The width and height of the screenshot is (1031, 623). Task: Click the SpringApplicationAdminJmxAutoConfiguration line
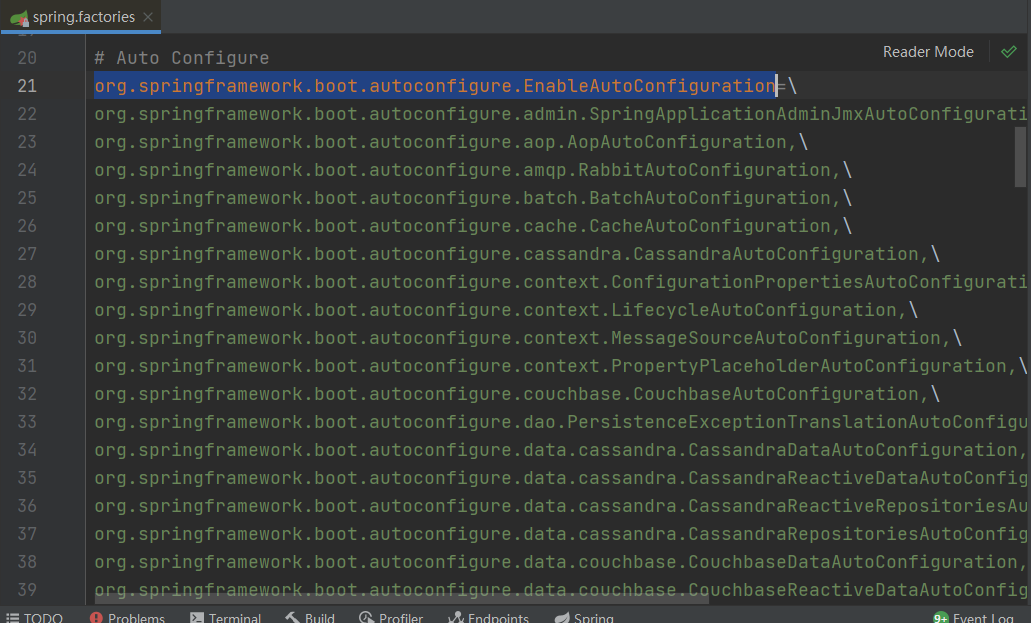click(x=560, y=114)
